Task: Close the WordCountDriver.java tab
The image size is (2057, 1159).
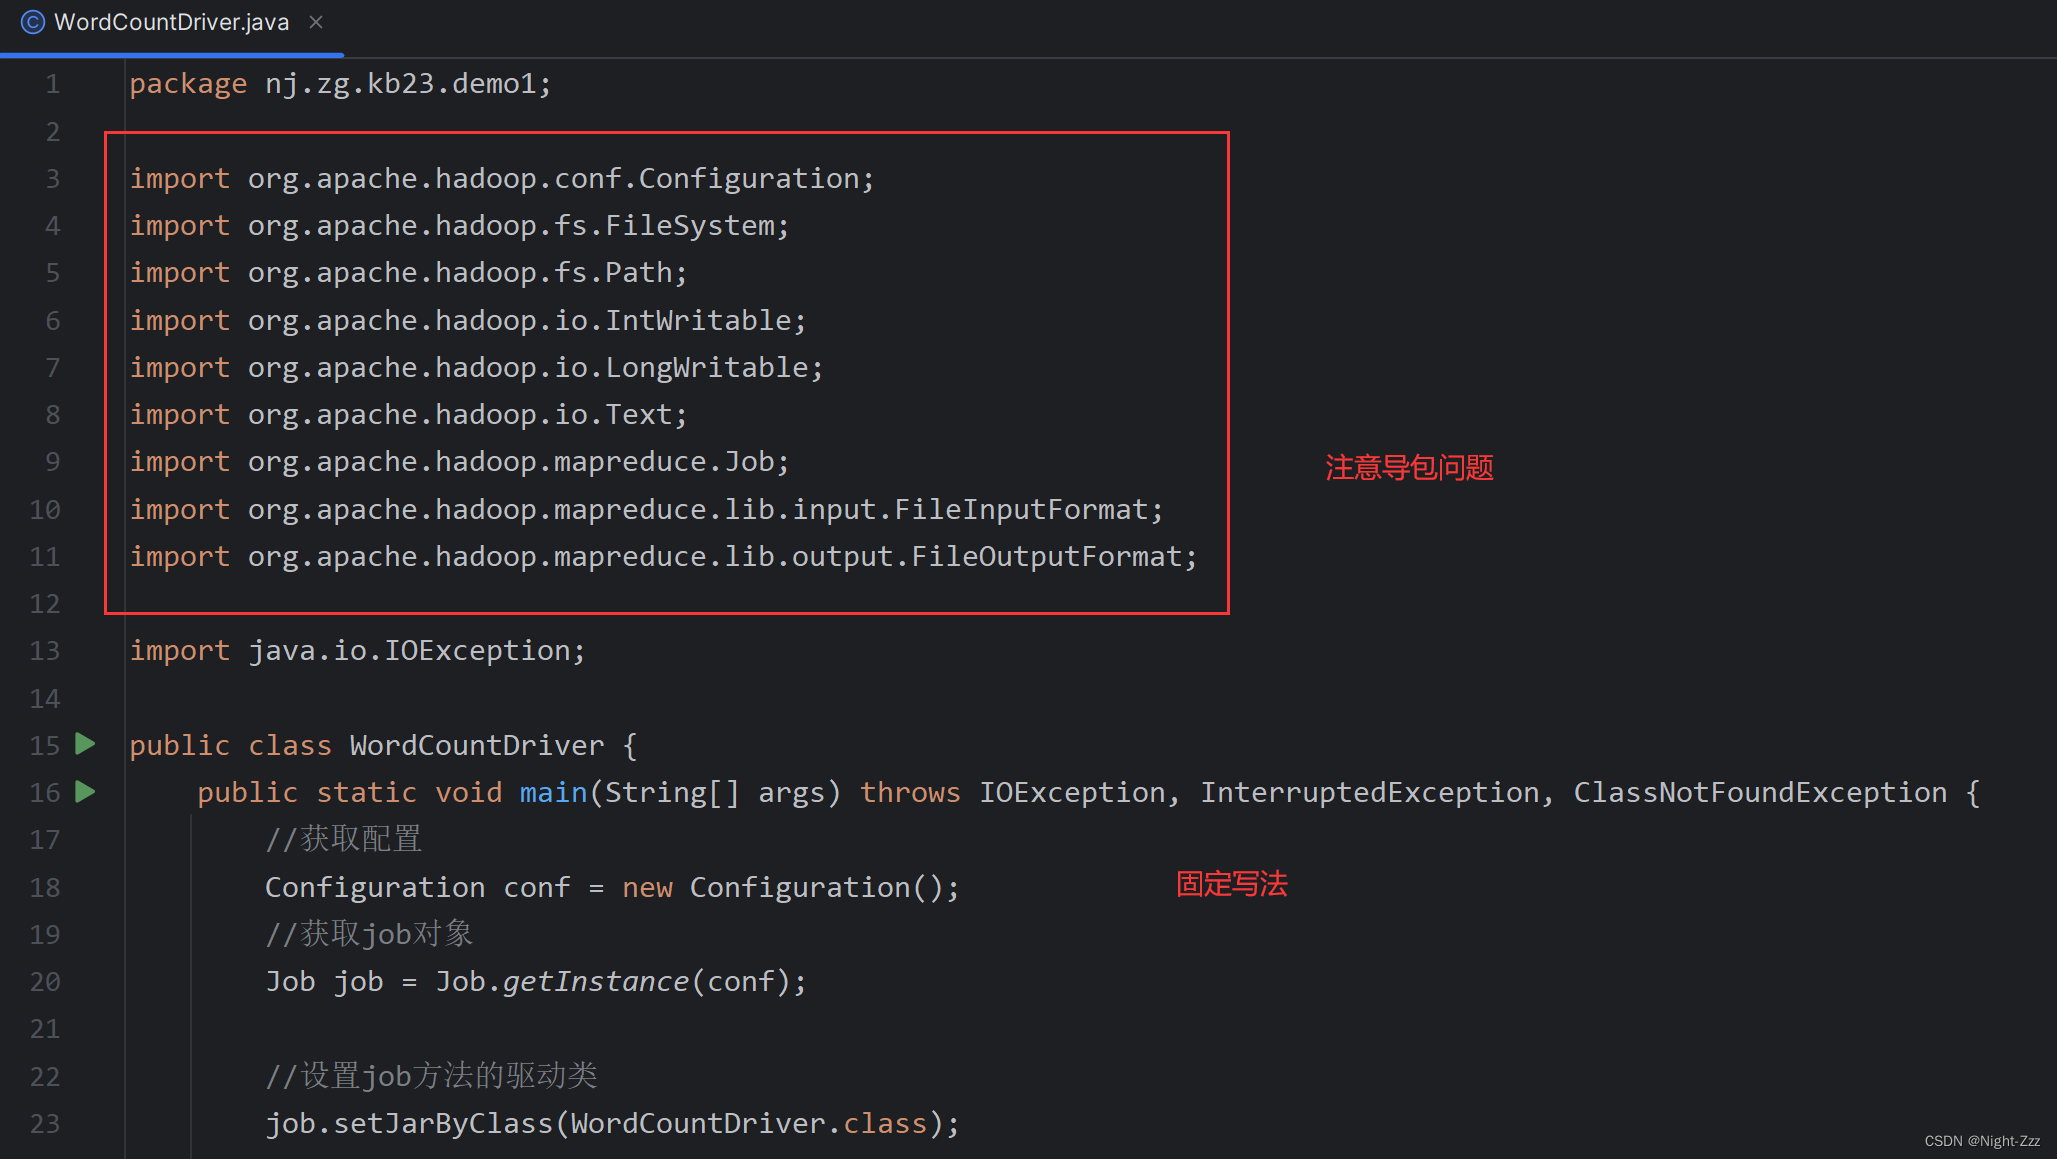Action: (x=315, y=21)
